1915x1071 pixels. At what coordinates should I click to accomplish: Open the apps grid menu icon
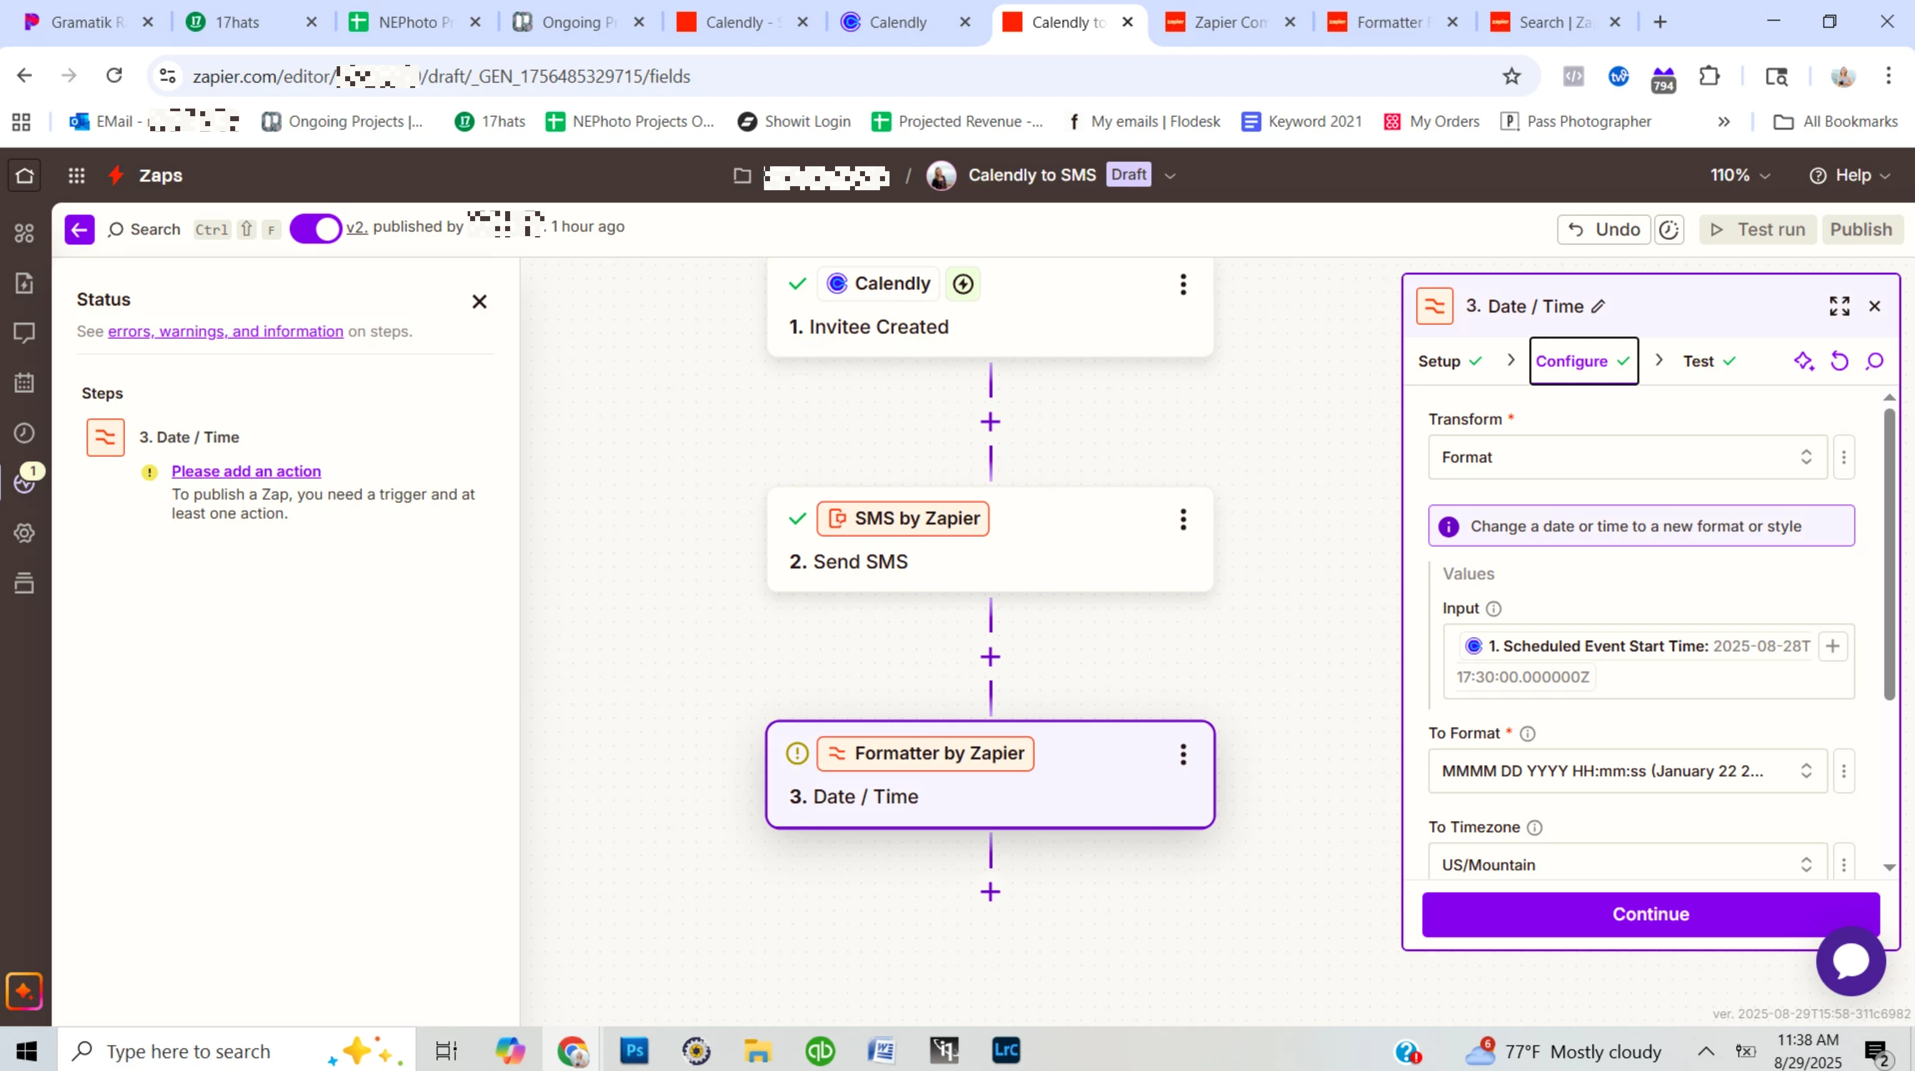click(76, 175)
